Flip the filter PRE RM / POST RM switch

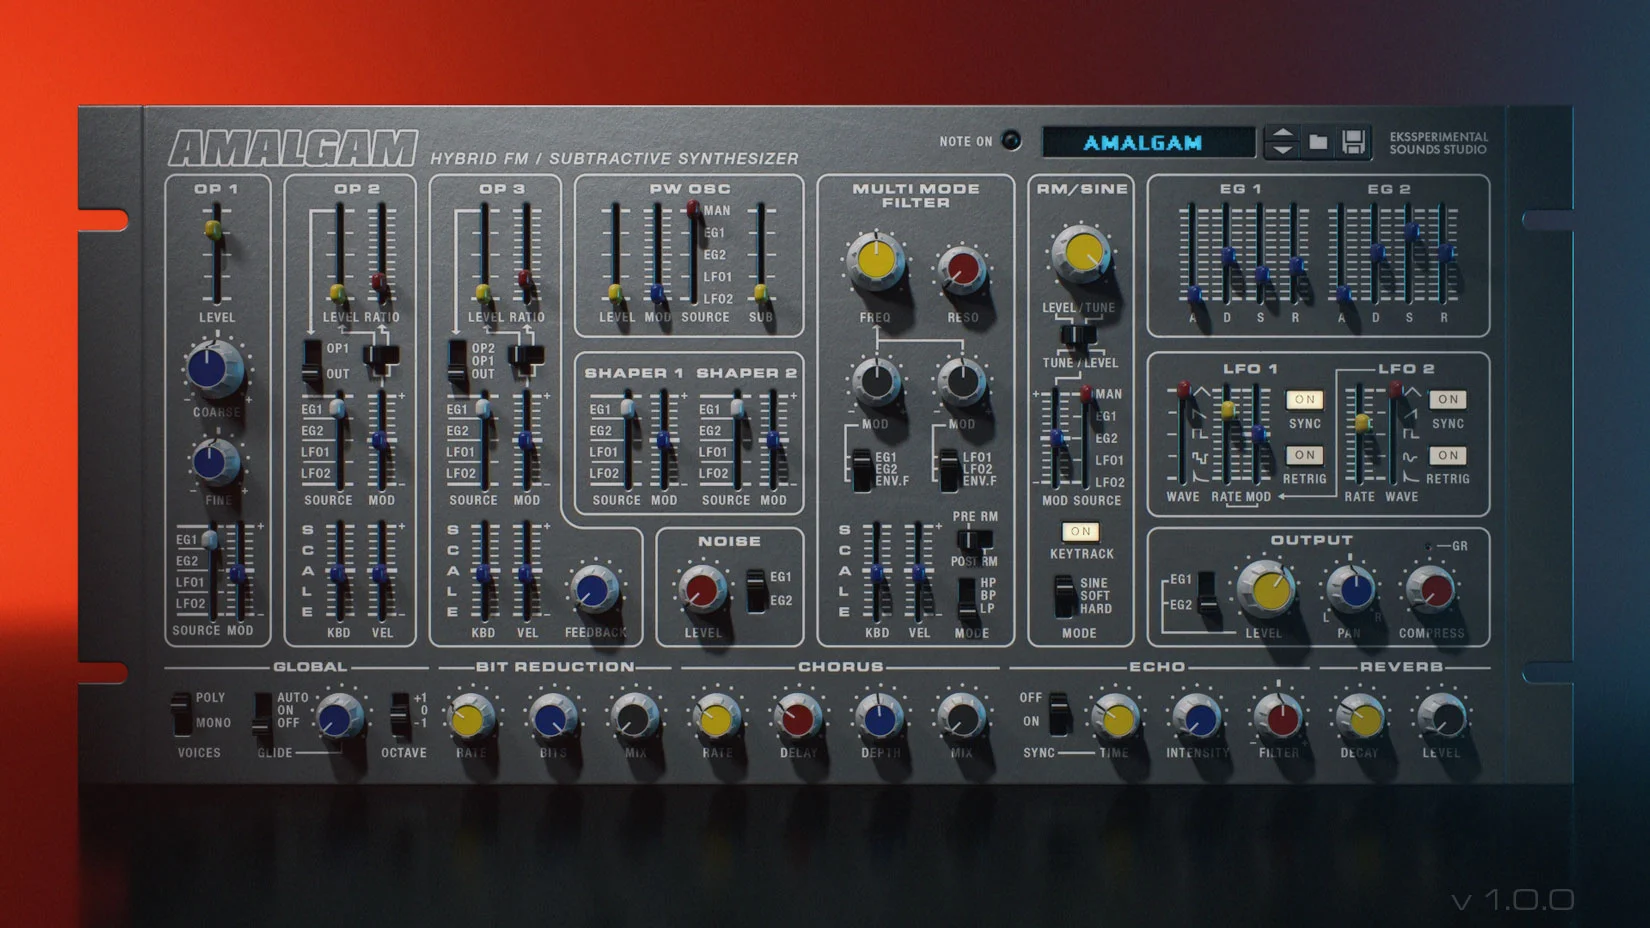(x=974, y=540)
